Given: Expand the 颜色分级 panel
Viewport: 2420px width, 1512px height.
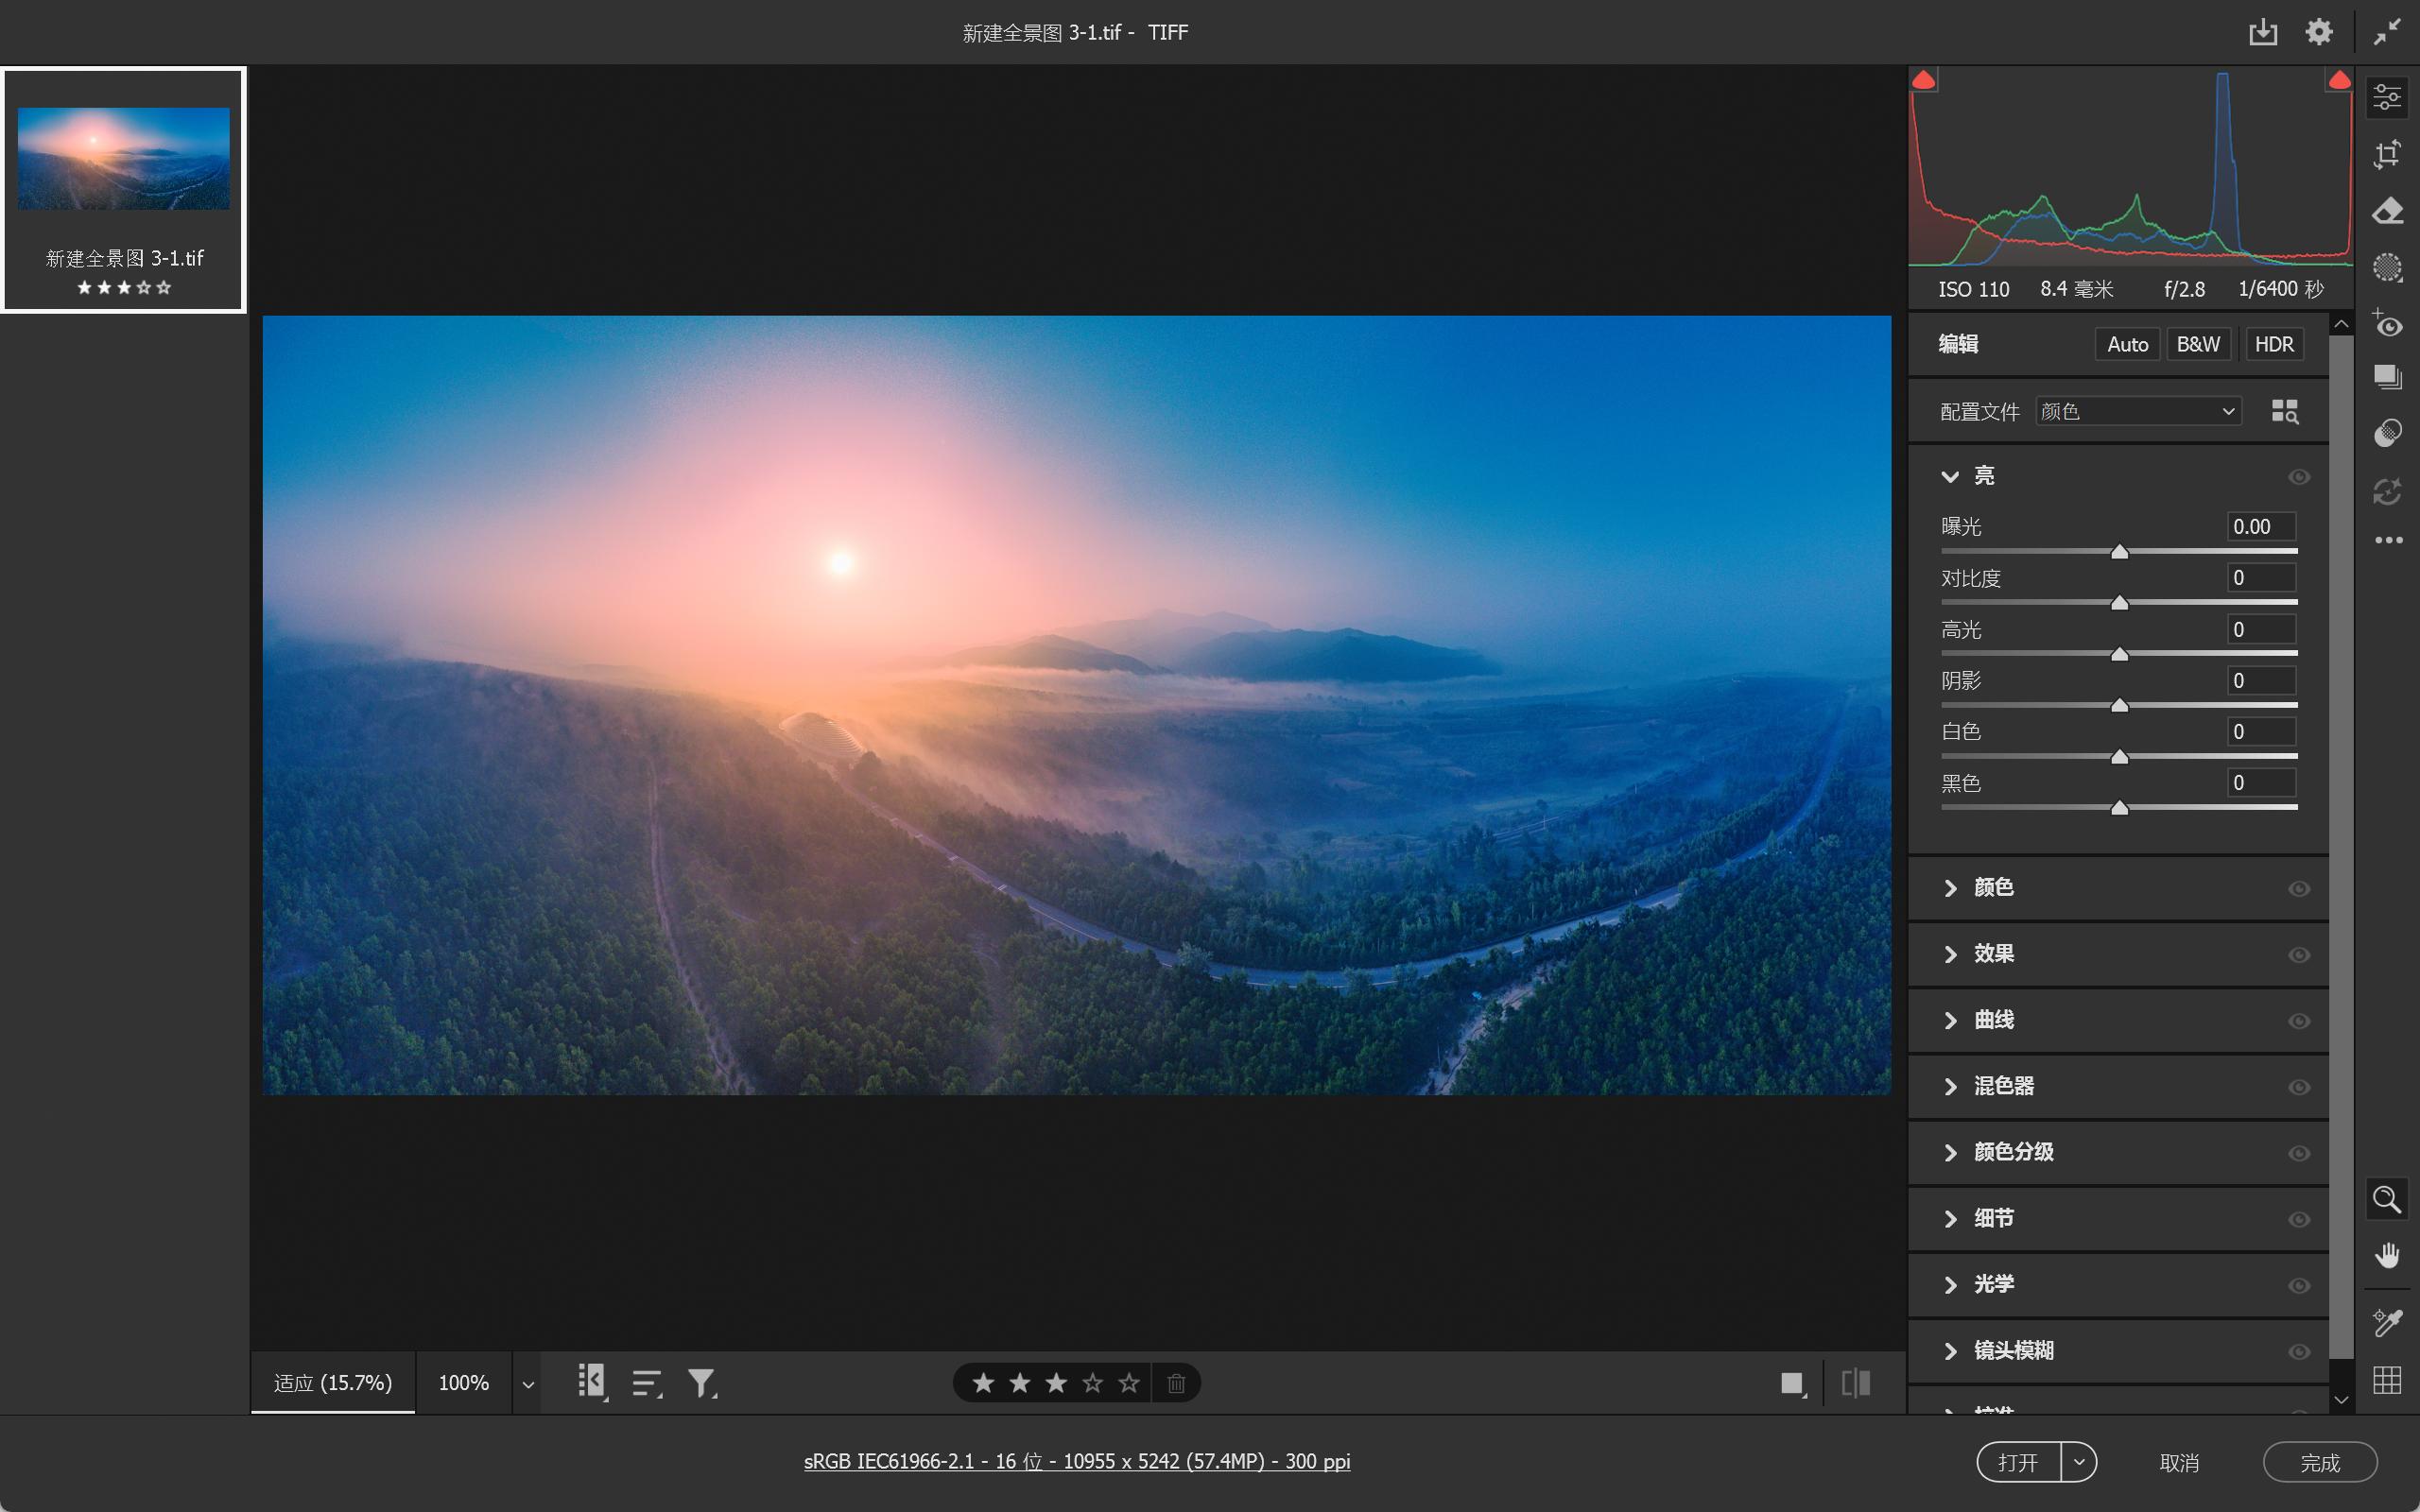Looking at the screenshot, I should [2012, 1152].
